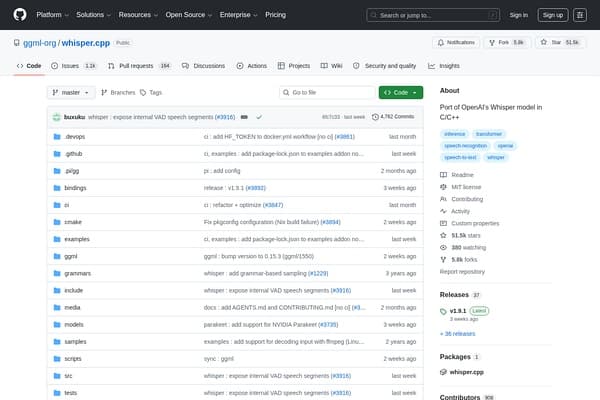The height and width of the screenshot is (400, 600).
Task: Switch to the Discussions tab
Action: pyautogui.click(x=203, y=66)
